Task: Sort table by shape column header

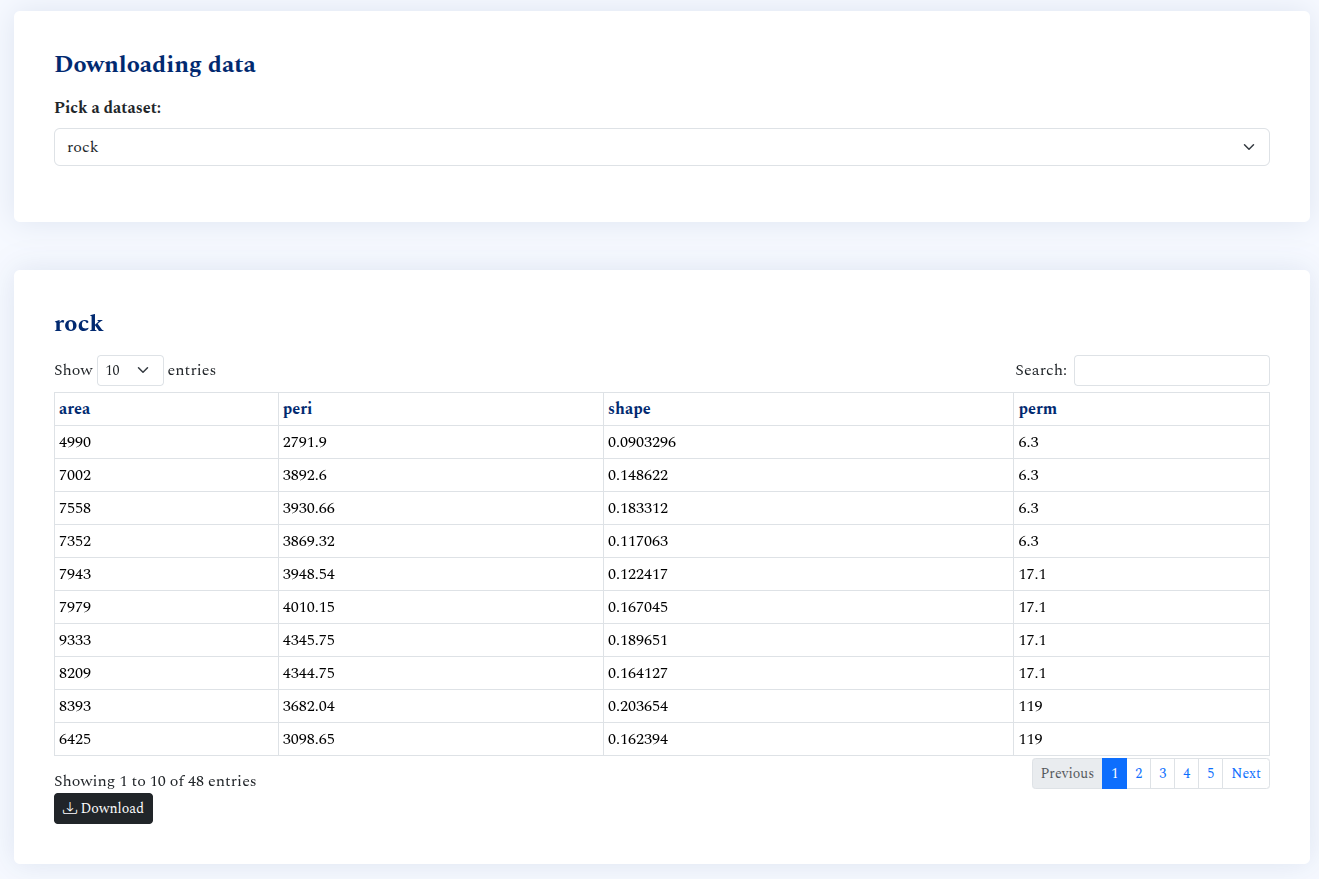Action: (629, 409)
